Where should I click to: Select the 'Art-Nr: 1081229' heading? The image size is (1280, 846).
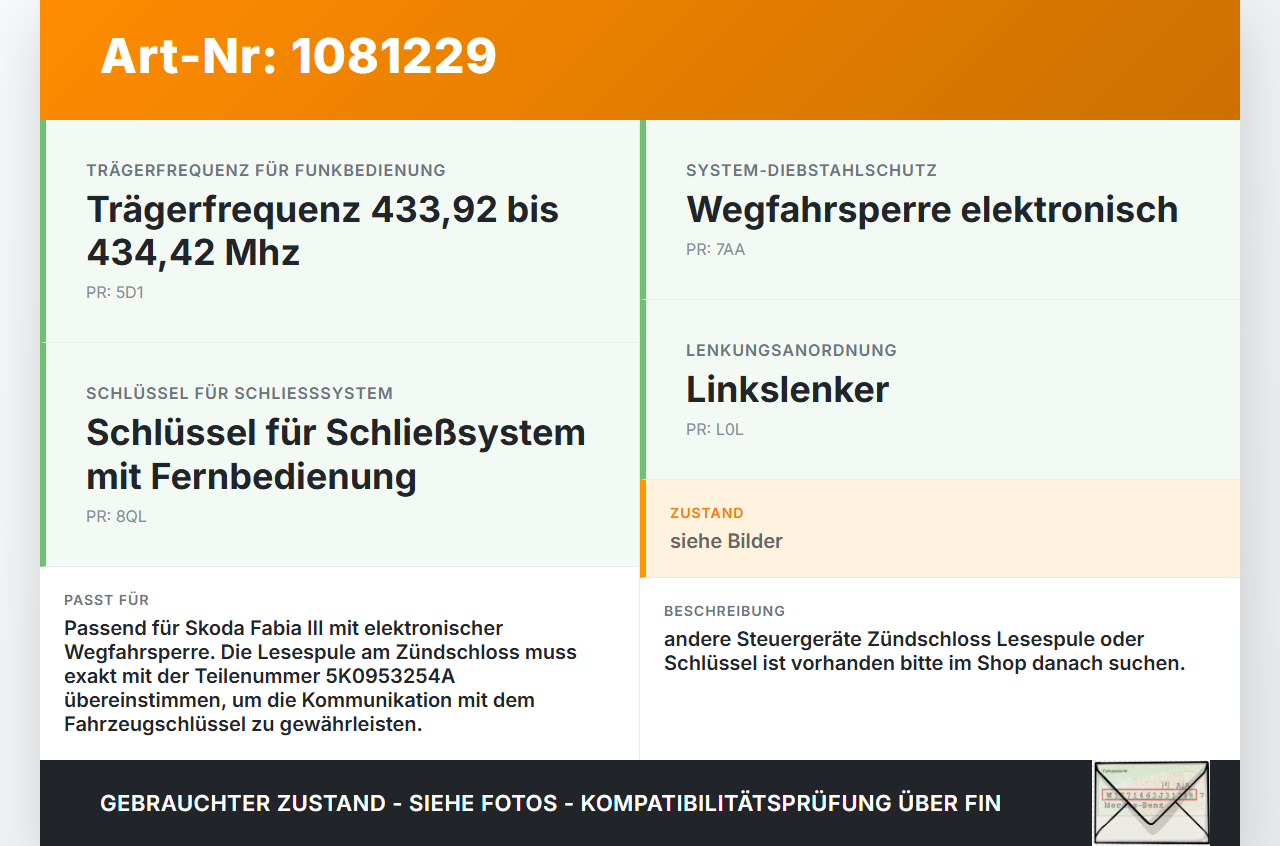(x=298, y=56)
